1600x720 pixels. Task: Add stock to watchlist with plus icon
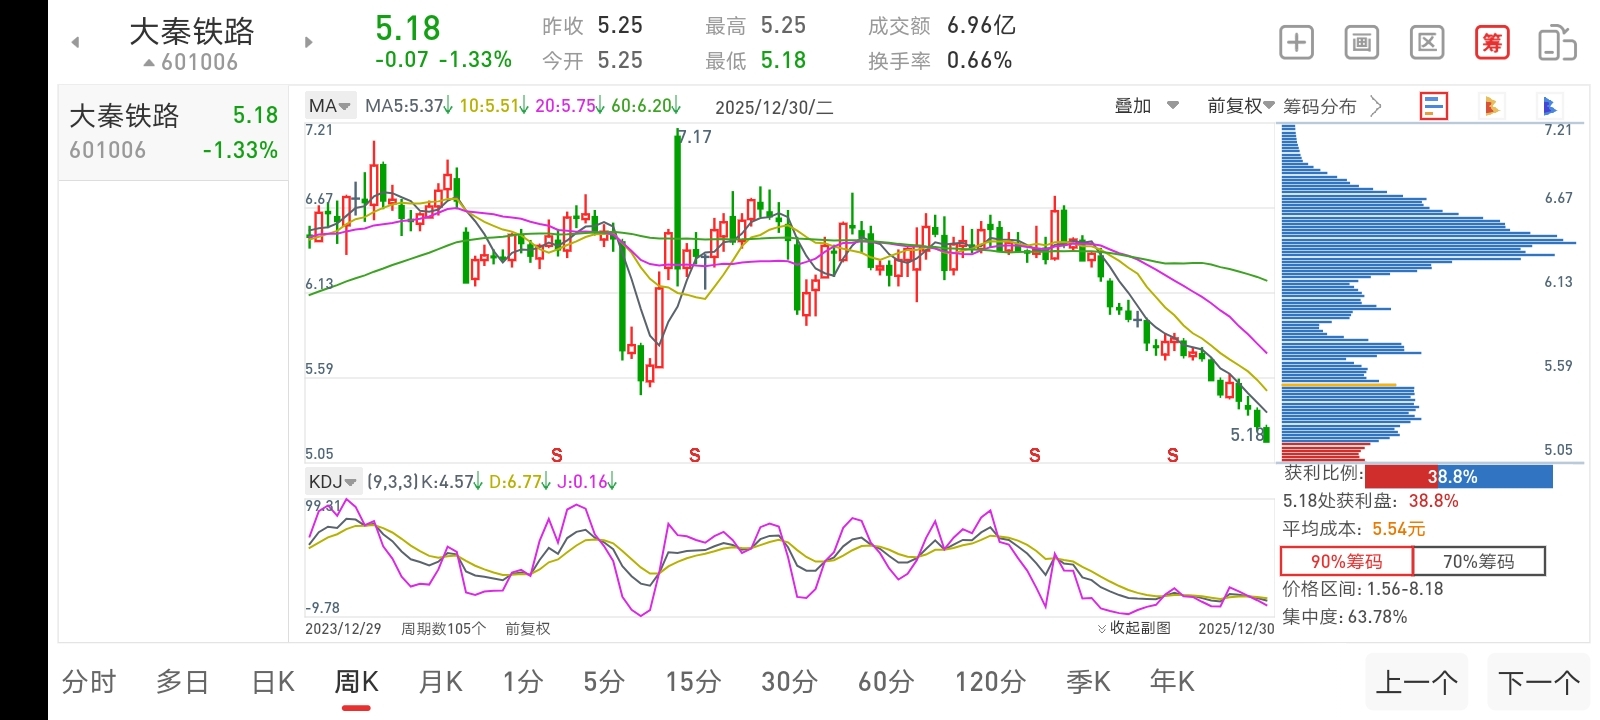(1297, 43)
